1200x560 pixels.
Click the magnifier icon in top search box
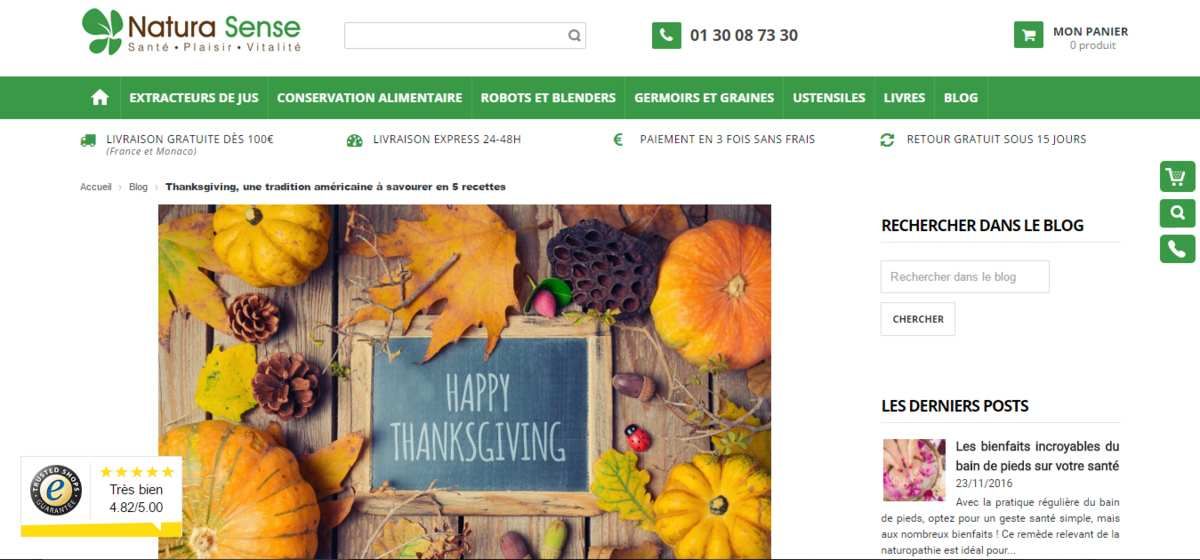(574, 35)
